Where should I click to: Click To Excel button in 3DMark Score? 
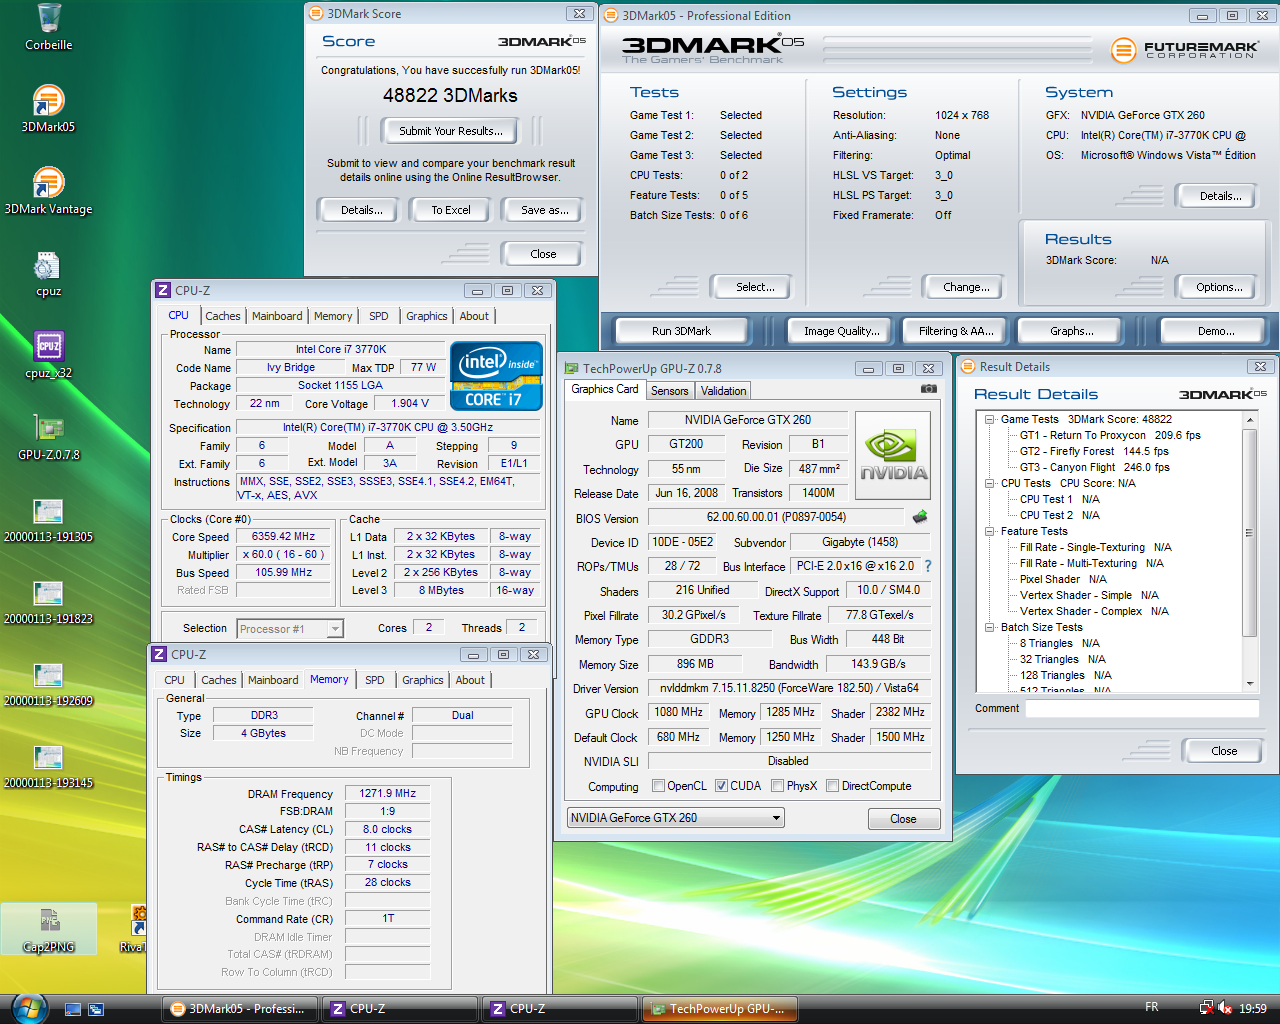coord(451,210)
